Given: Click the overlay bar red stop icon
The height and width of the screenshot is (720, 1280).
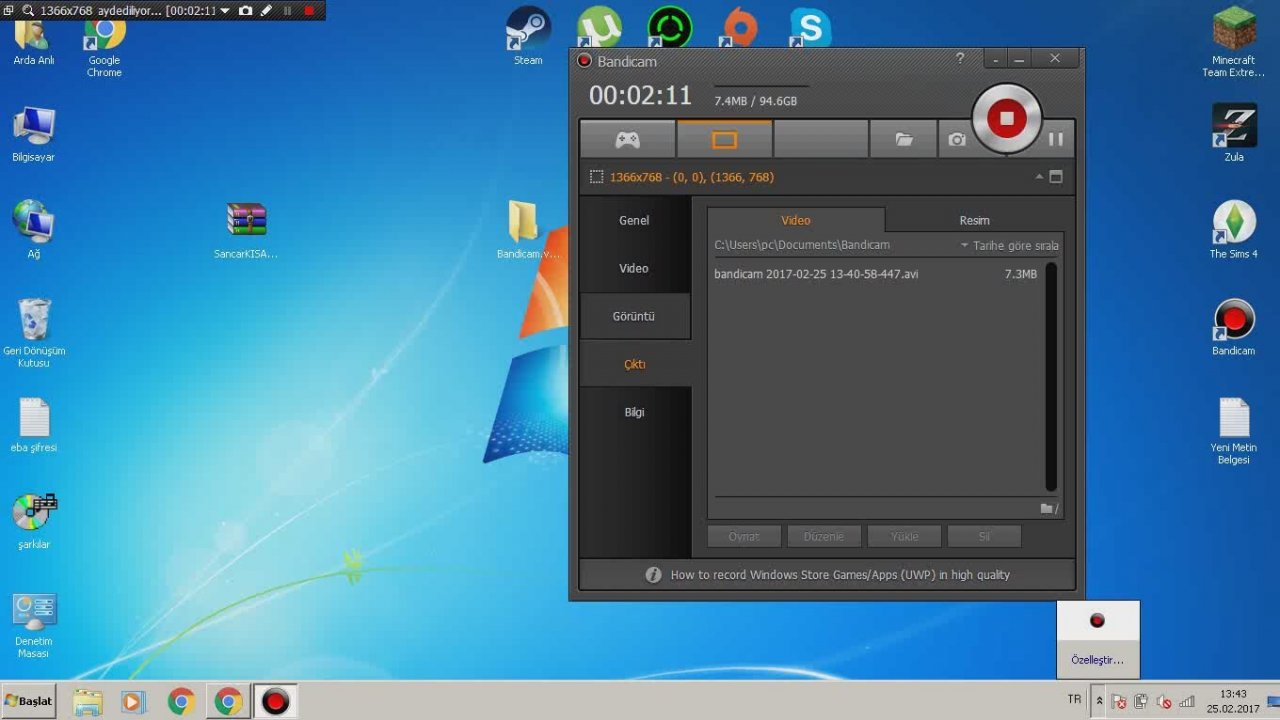Looking at the screenshot, I should [309, 10].
